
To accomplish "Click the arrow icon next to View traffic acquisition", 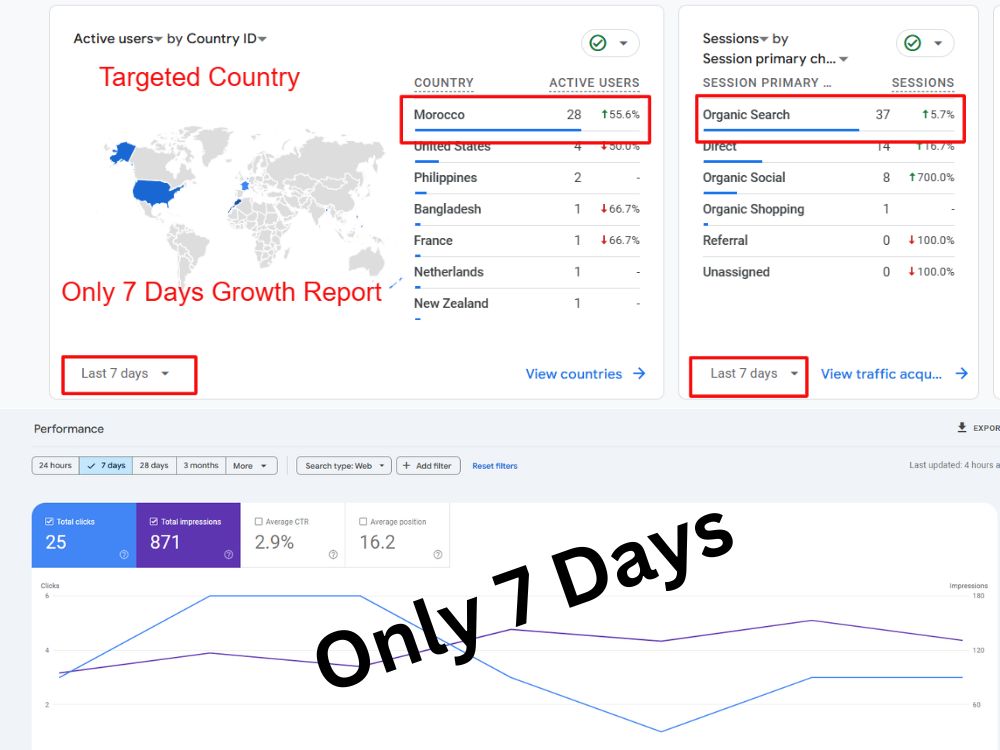I will (962, 374).
